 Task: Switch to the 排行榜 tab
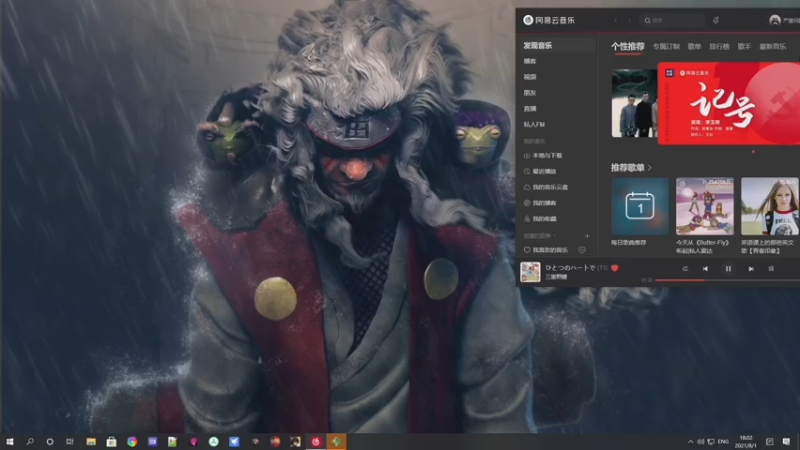[x=719, y=46]
